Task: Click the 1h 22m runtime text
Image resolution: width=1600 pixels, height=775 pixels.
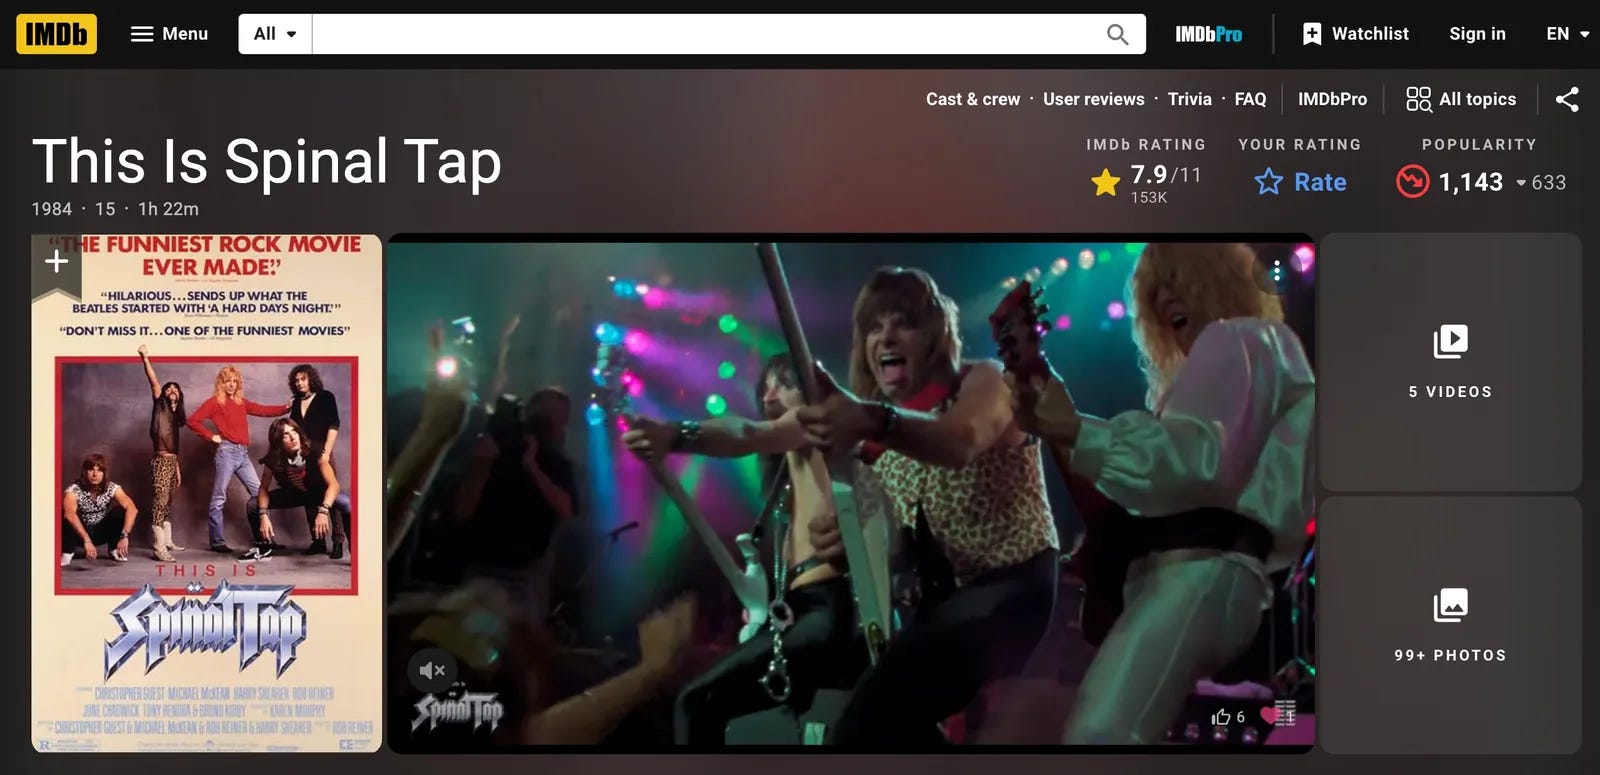Action: click(x=168, y=209)
